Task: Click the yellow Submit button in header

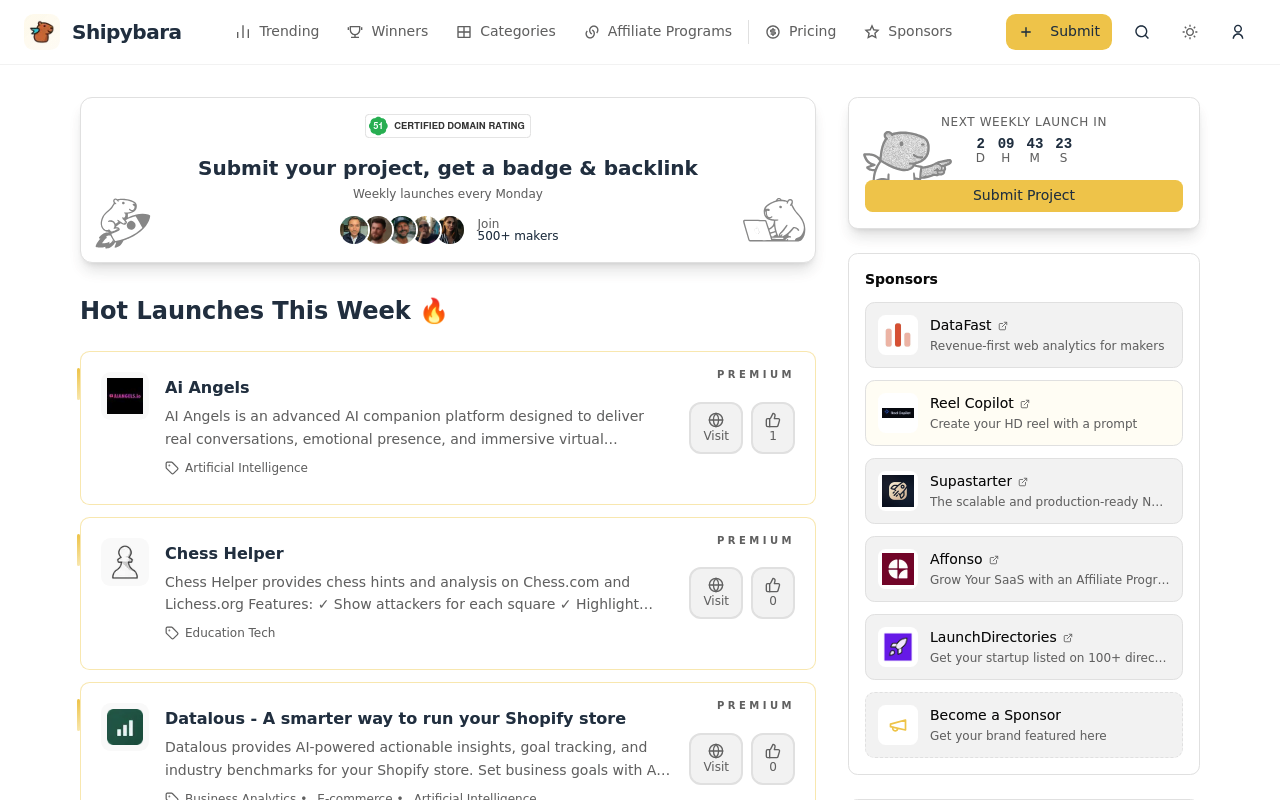Action: 1059,32
